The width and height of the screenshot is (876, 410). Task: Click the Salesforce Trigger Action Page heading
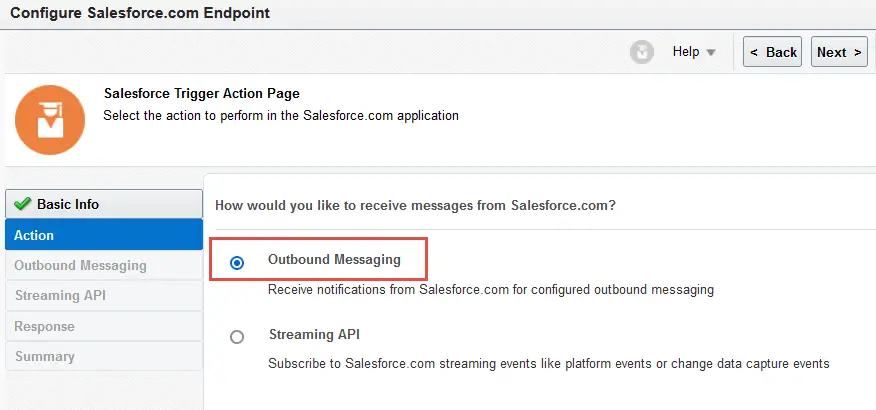pyautogui.click(x=202, y=93)
